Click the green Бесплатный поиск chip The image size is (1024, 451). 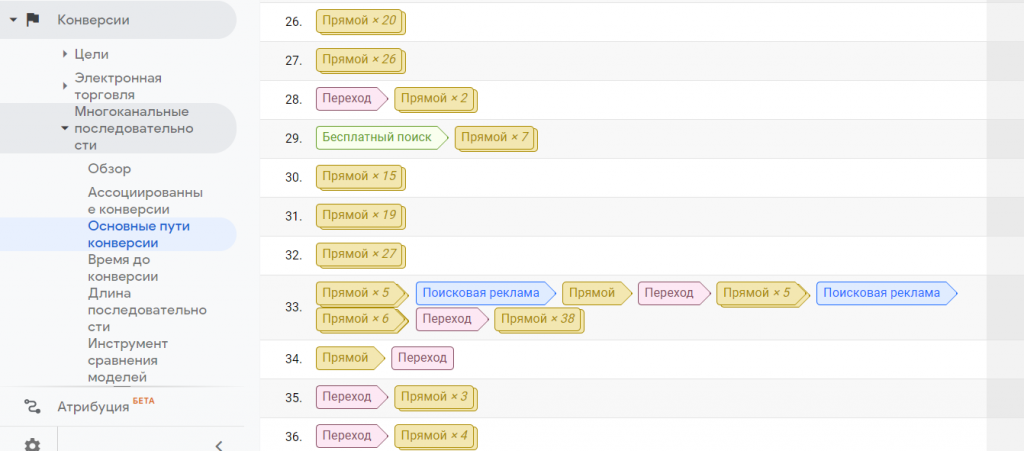pyautogui.click(x=380, y=137)
